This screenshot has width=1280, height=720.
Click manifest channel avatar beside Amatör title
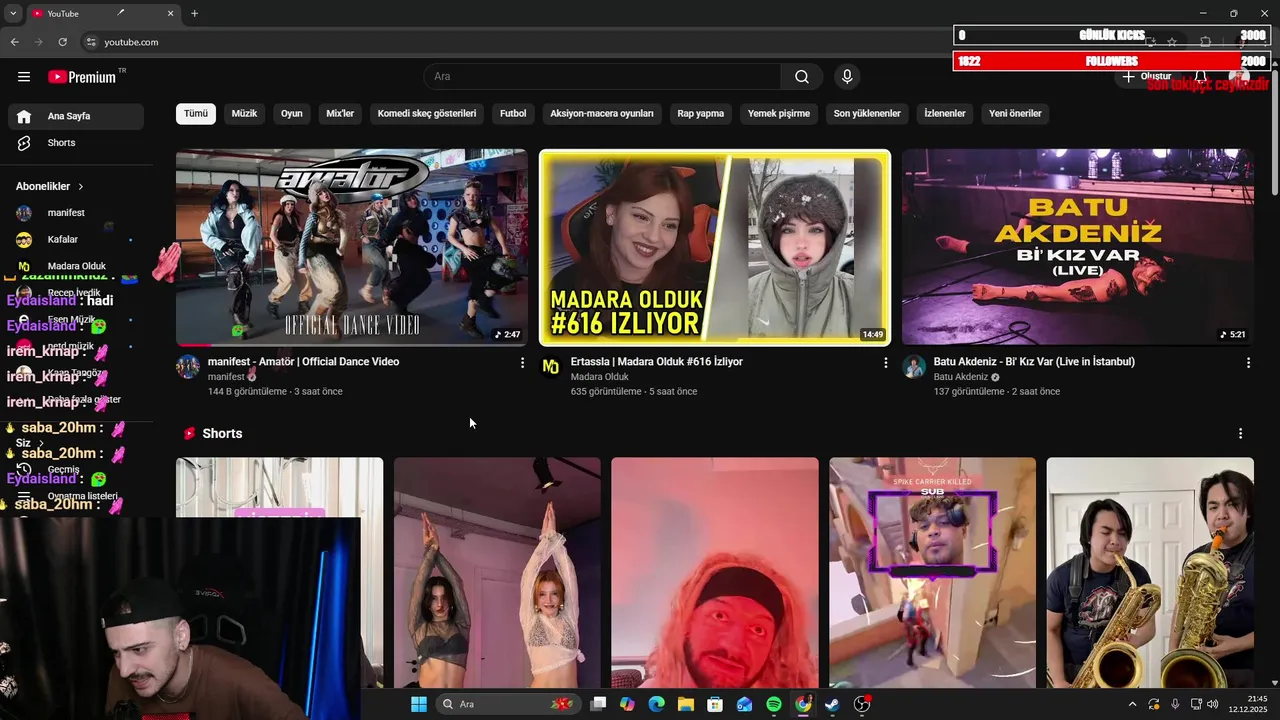coord(188,367)
